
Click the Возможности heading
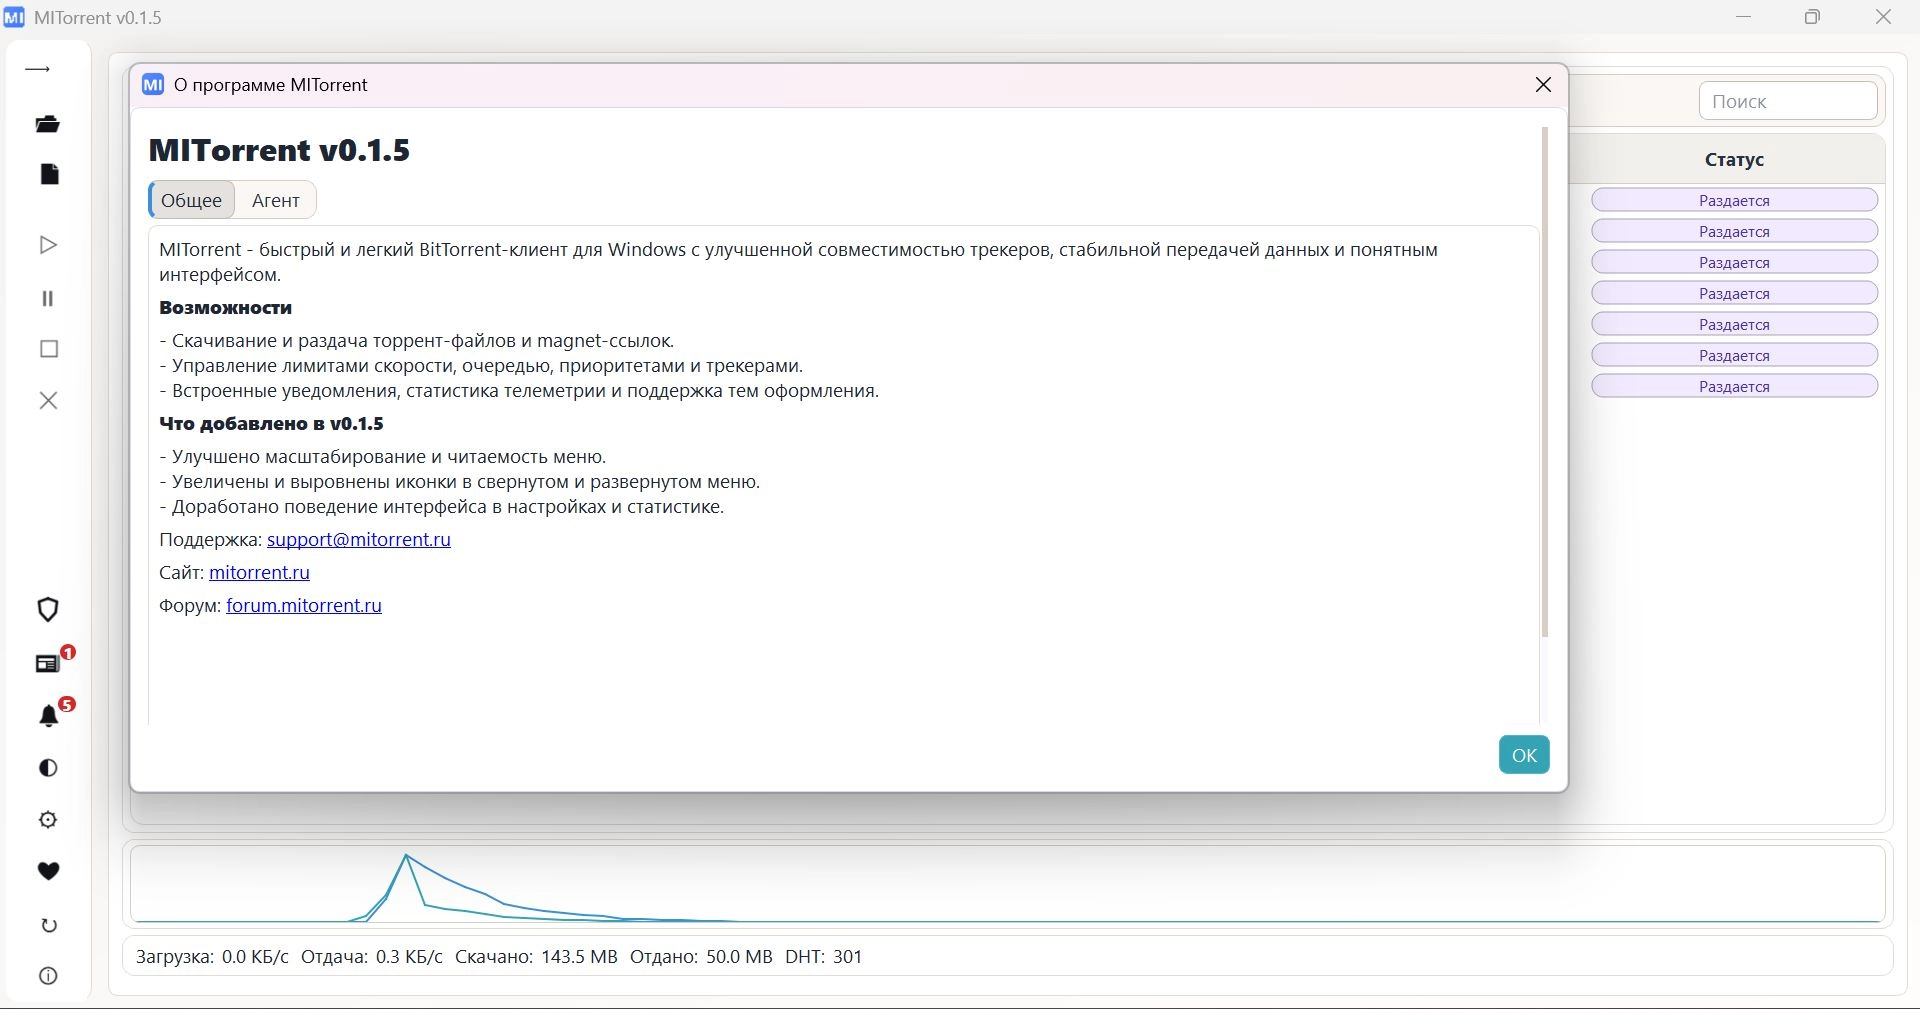tap(226, 308)
